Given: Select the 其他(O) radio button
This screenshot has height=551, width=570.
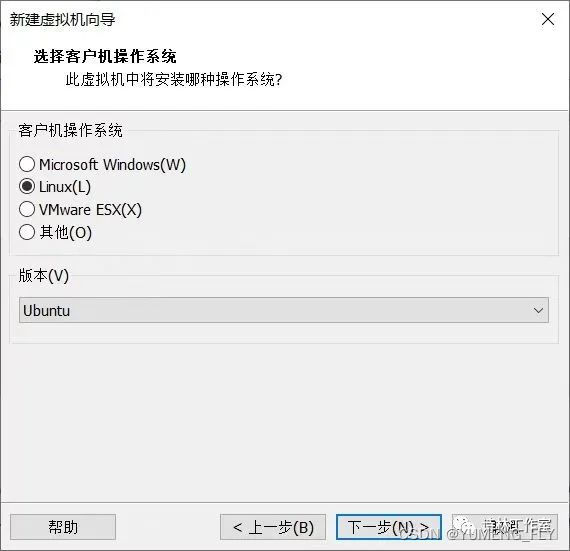Looking at the screenshot, I should pos(27,232).
